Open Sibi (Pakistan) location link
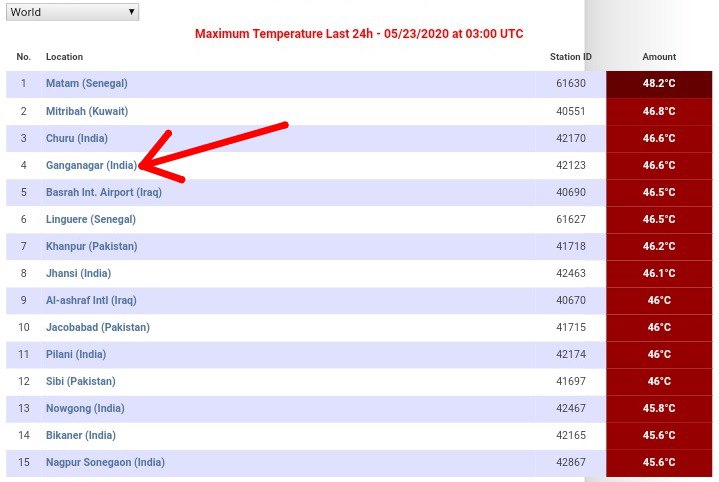The height and width of the screenshot is (482, 719). pos(81,382)
